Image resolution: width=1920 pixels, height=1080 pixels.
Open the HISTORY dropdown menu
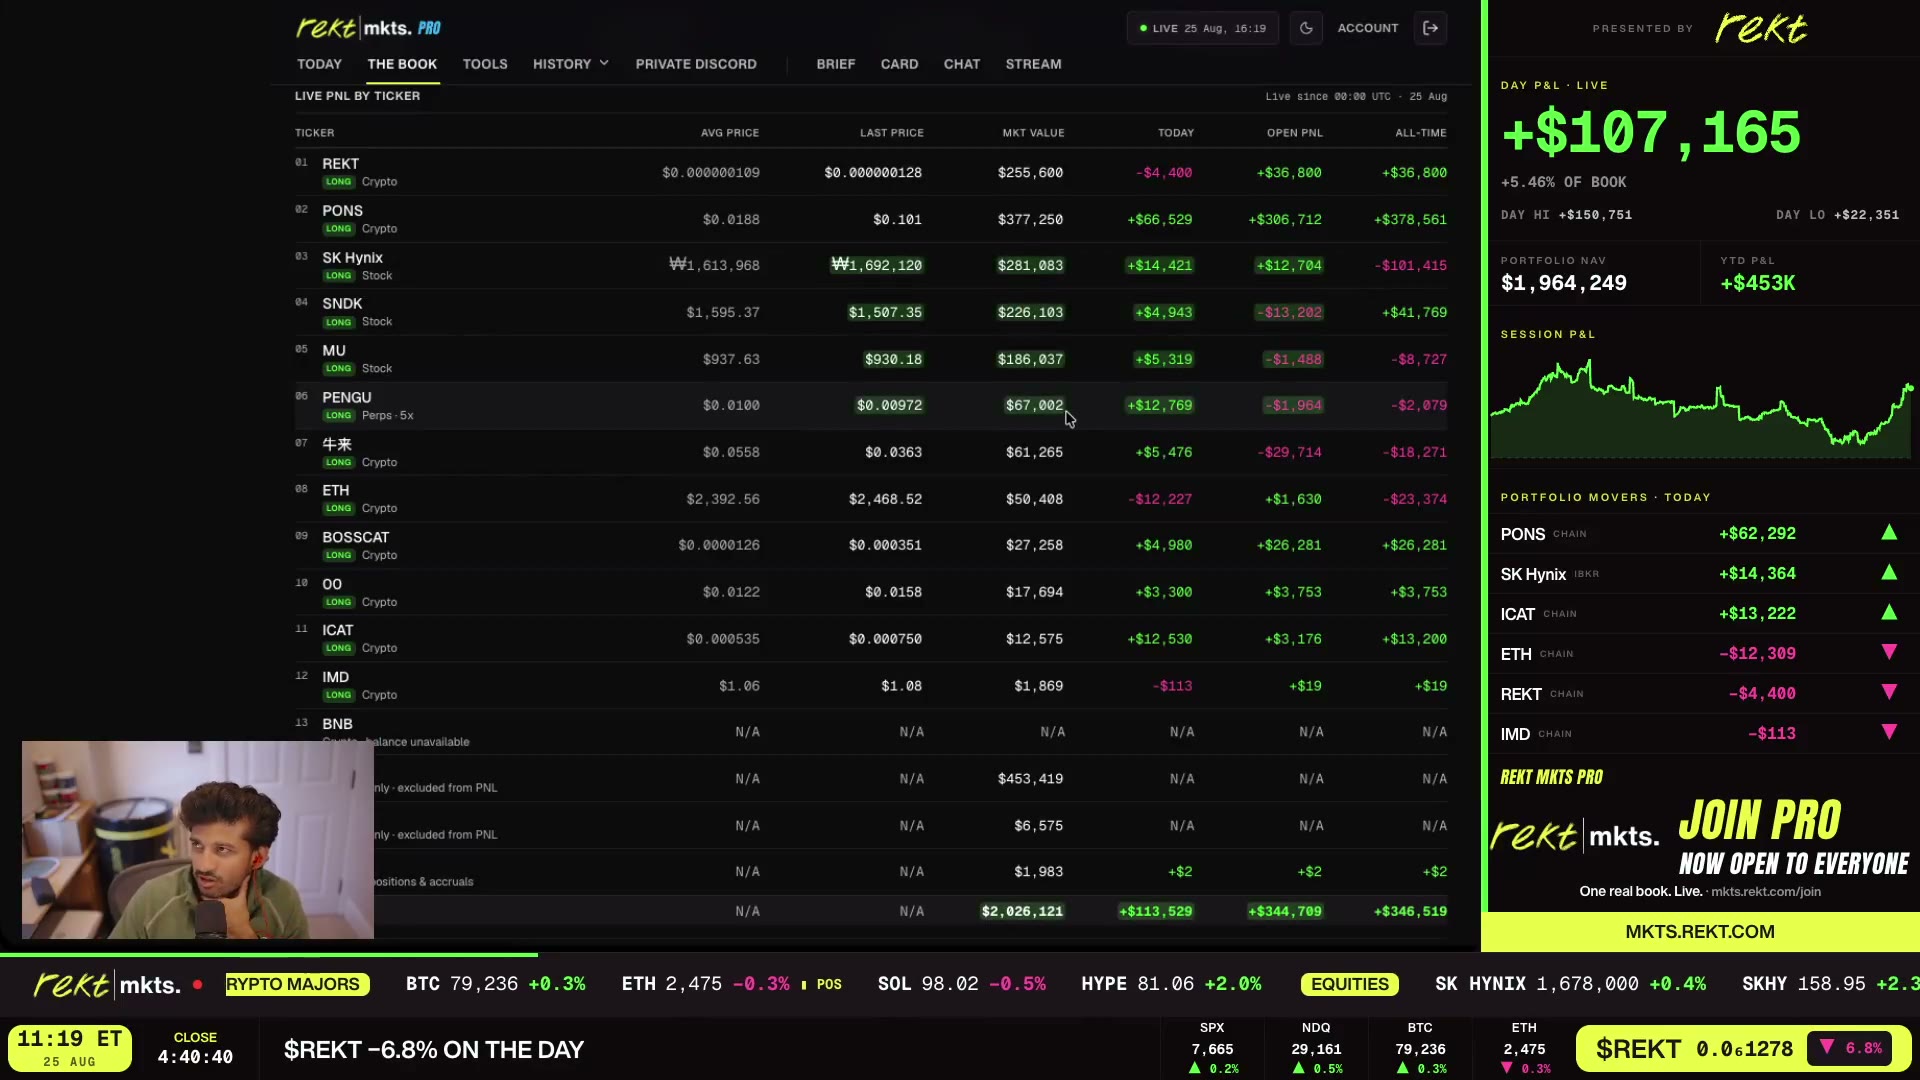(x=571, y=64)
